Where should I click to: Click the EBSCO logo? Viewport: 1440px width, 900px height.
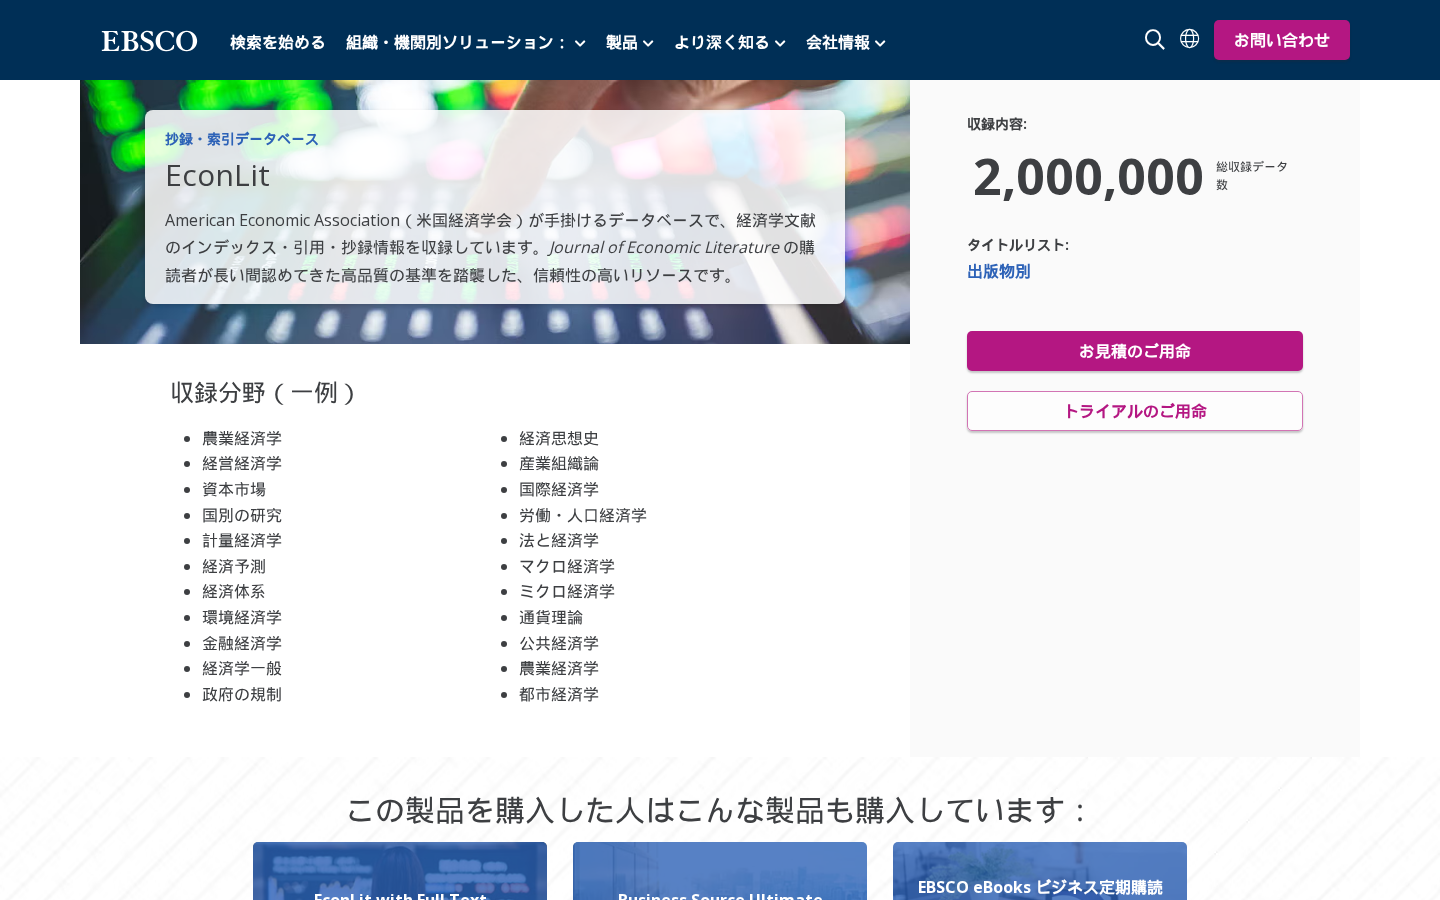(149, 41)
